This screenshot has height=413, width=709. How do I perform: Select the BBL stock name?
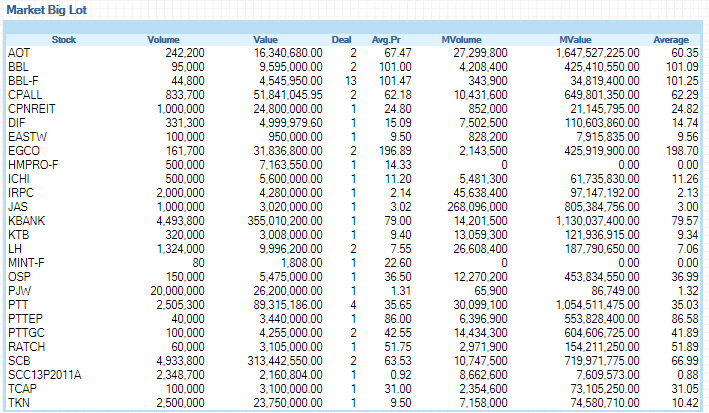pos(18,67)
